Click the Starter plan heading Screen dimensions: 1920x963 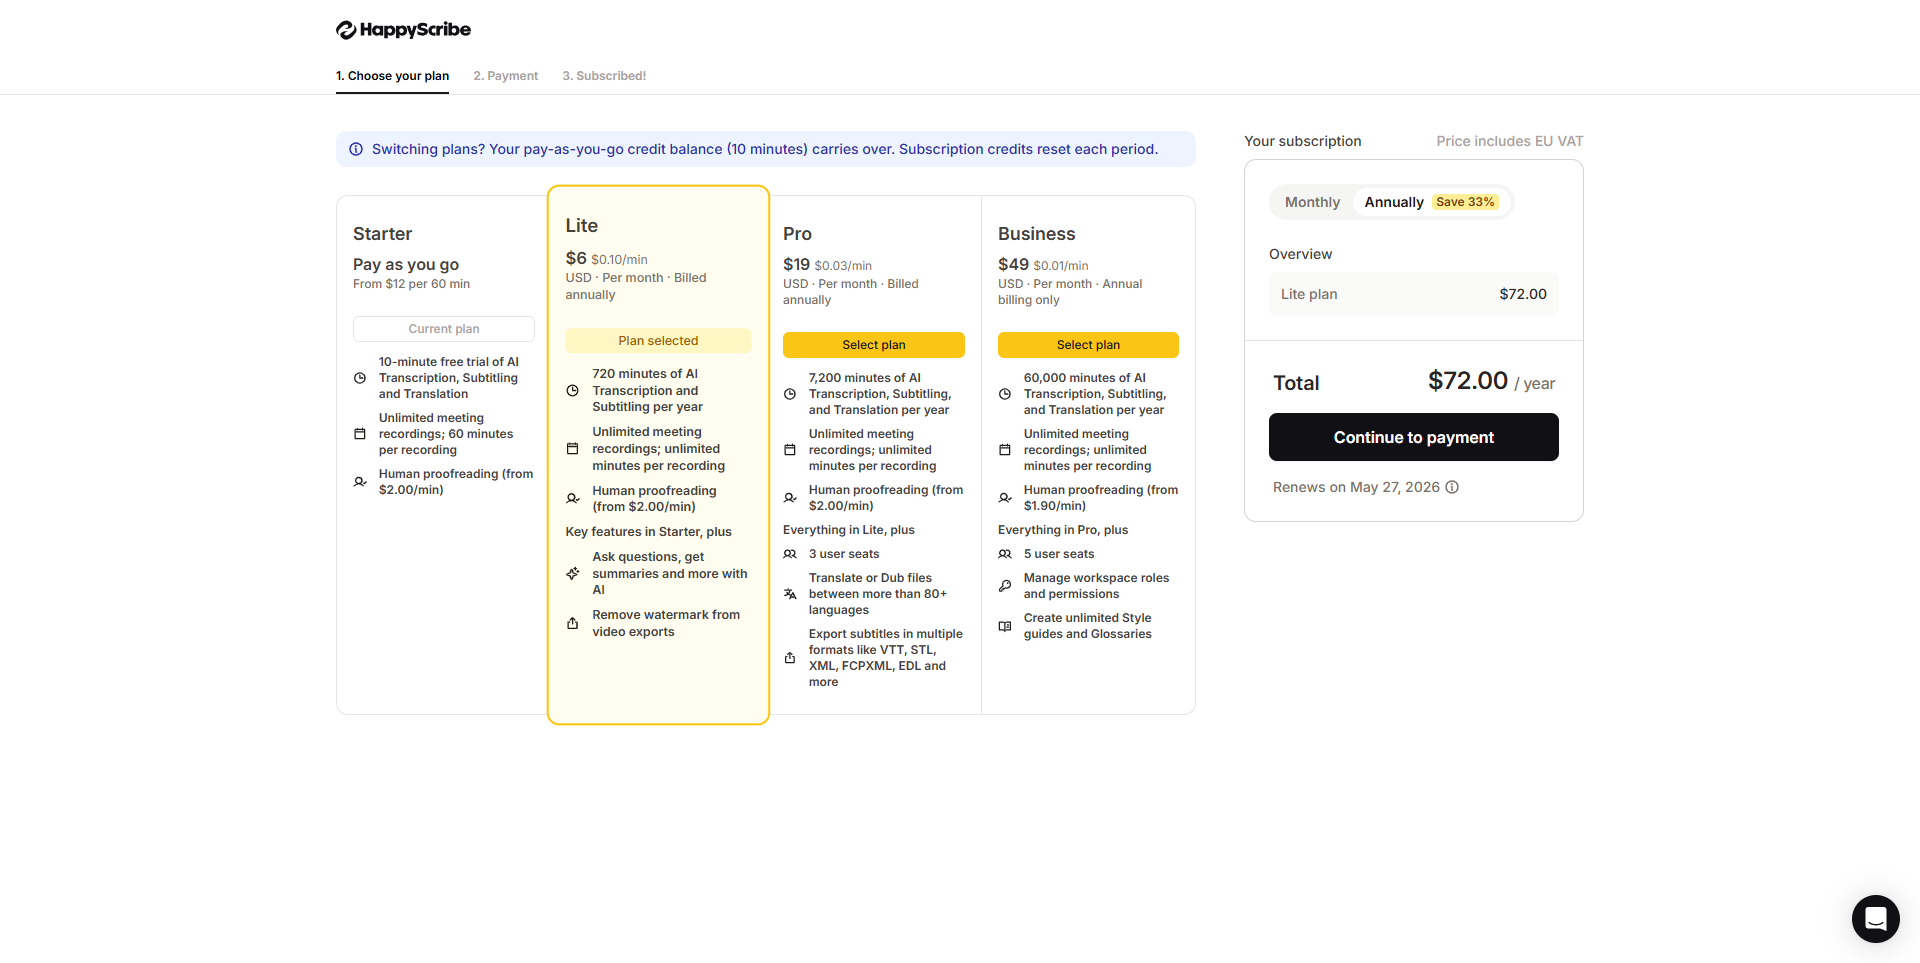click(x=382, y=234)
